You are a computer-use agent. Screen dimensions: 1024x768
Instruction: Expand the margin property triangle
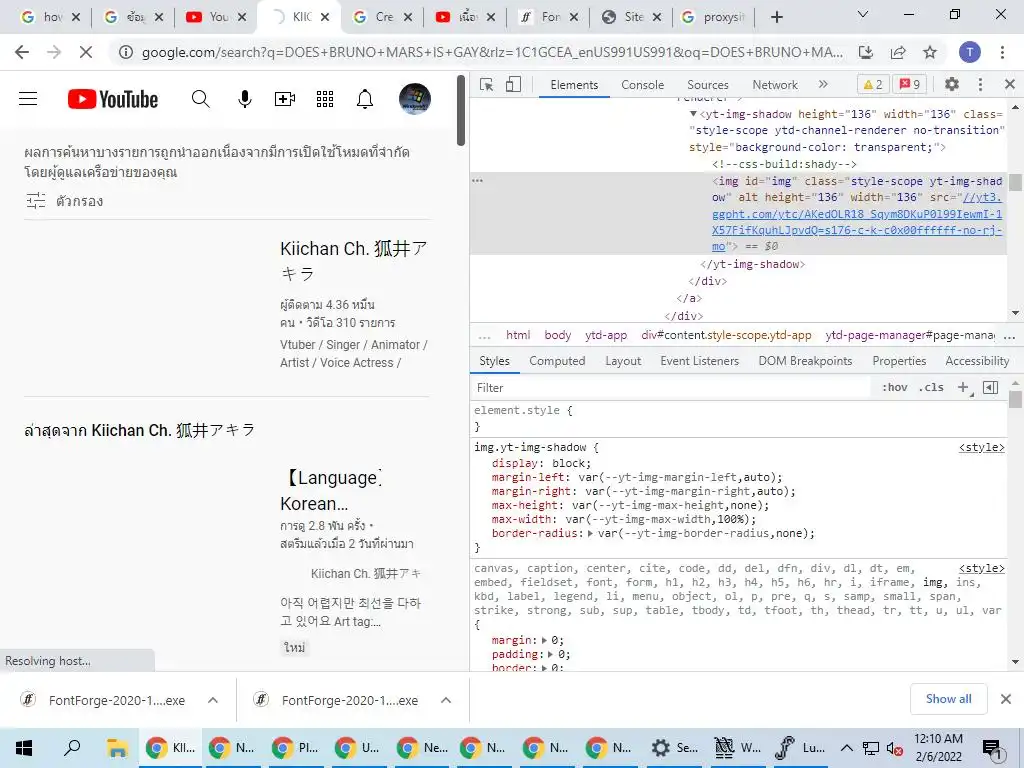coord(545,641)
